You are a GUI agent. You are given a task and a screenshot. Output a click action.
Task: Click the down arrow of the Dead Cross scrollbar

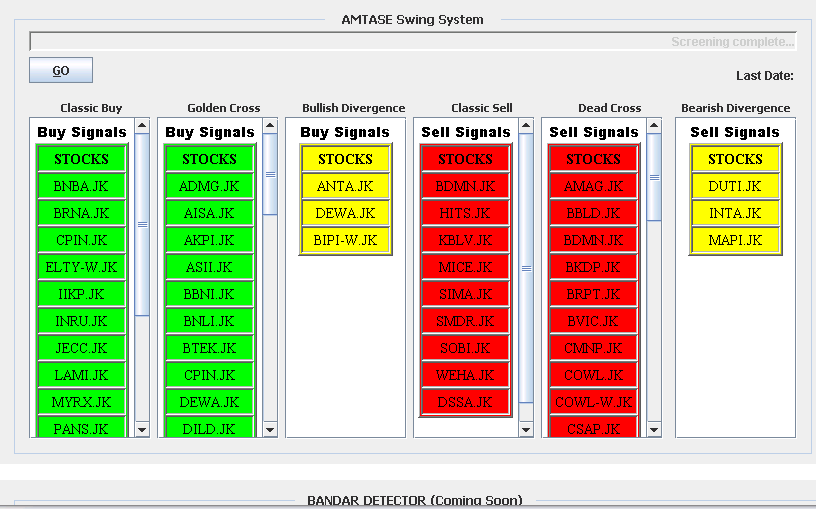pyautogui.click(x=654, y=429)
